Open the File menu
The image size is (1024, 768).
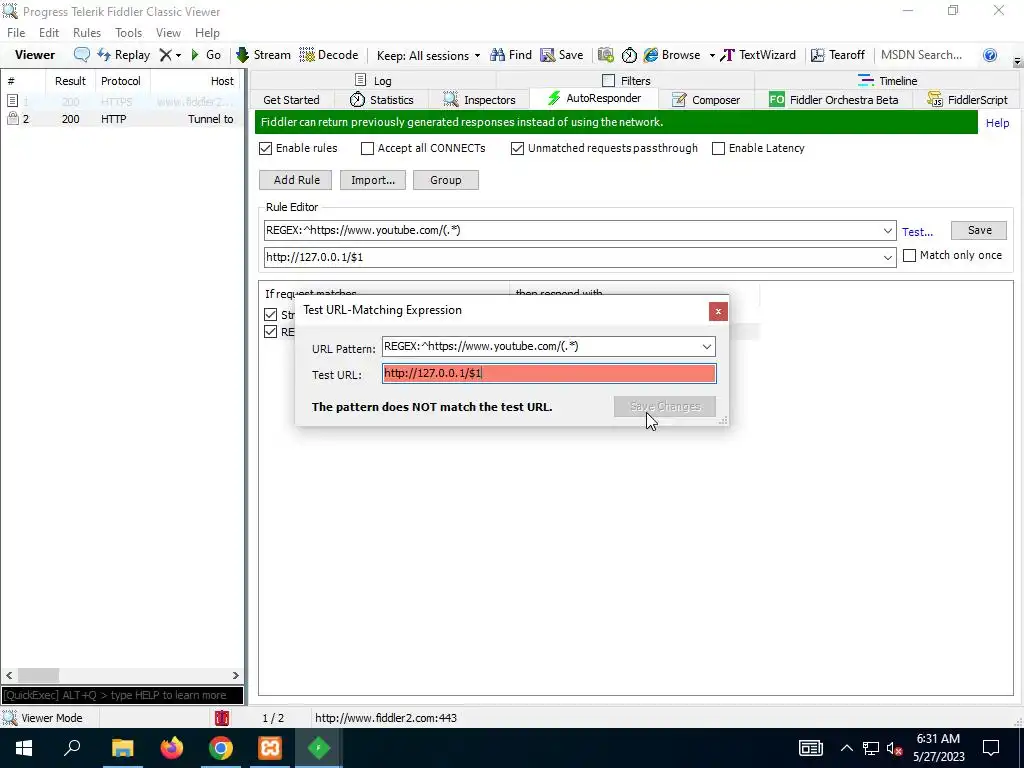click(x=16, y=33)
